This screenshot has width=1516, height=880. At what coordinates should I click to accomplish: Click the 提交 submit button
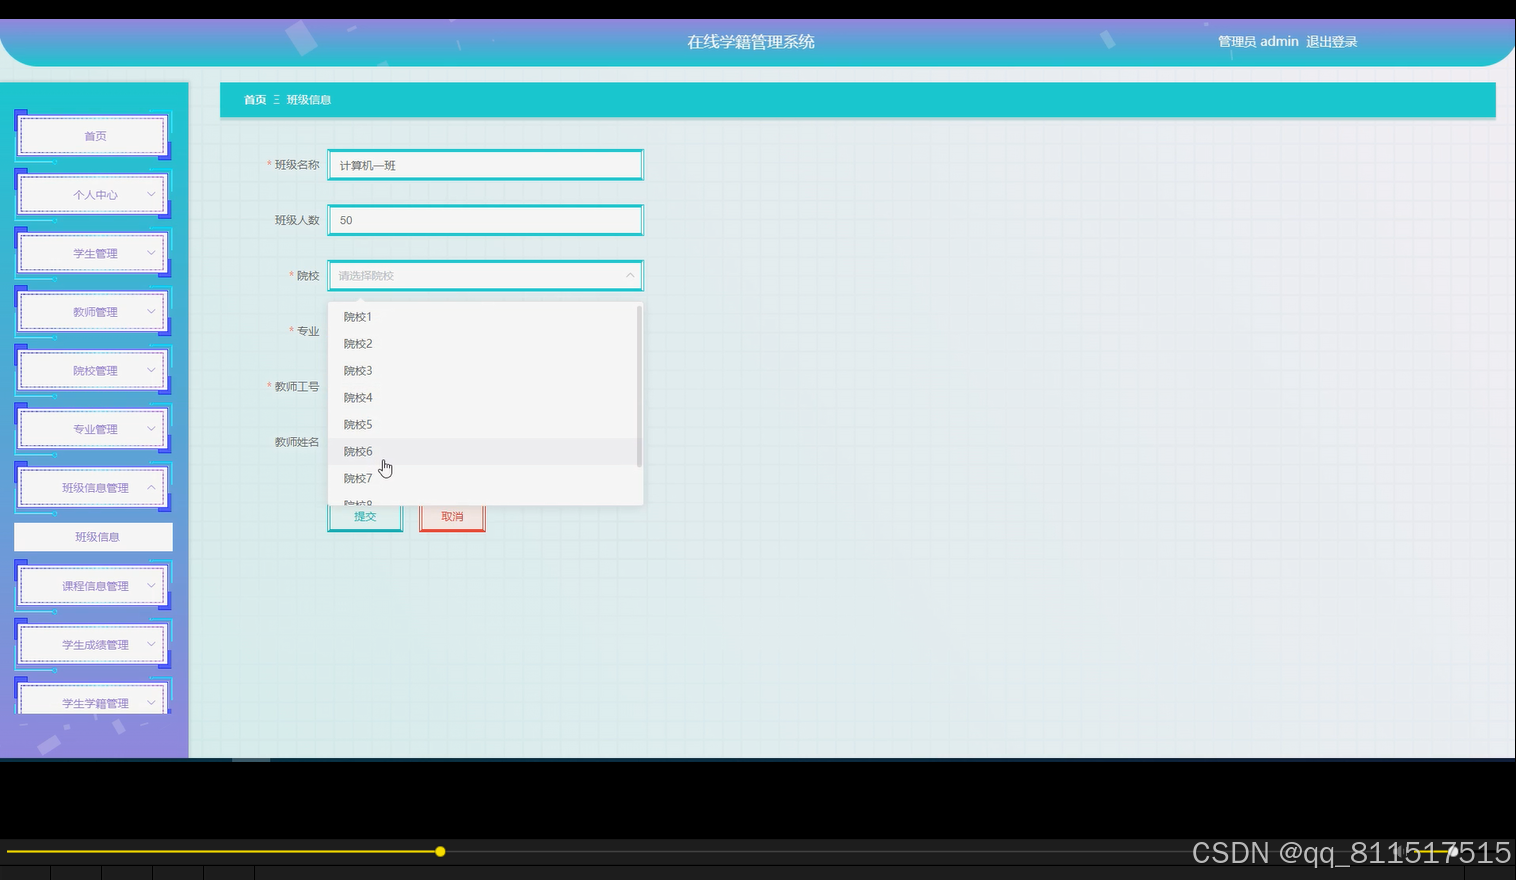tap(365, 517)
